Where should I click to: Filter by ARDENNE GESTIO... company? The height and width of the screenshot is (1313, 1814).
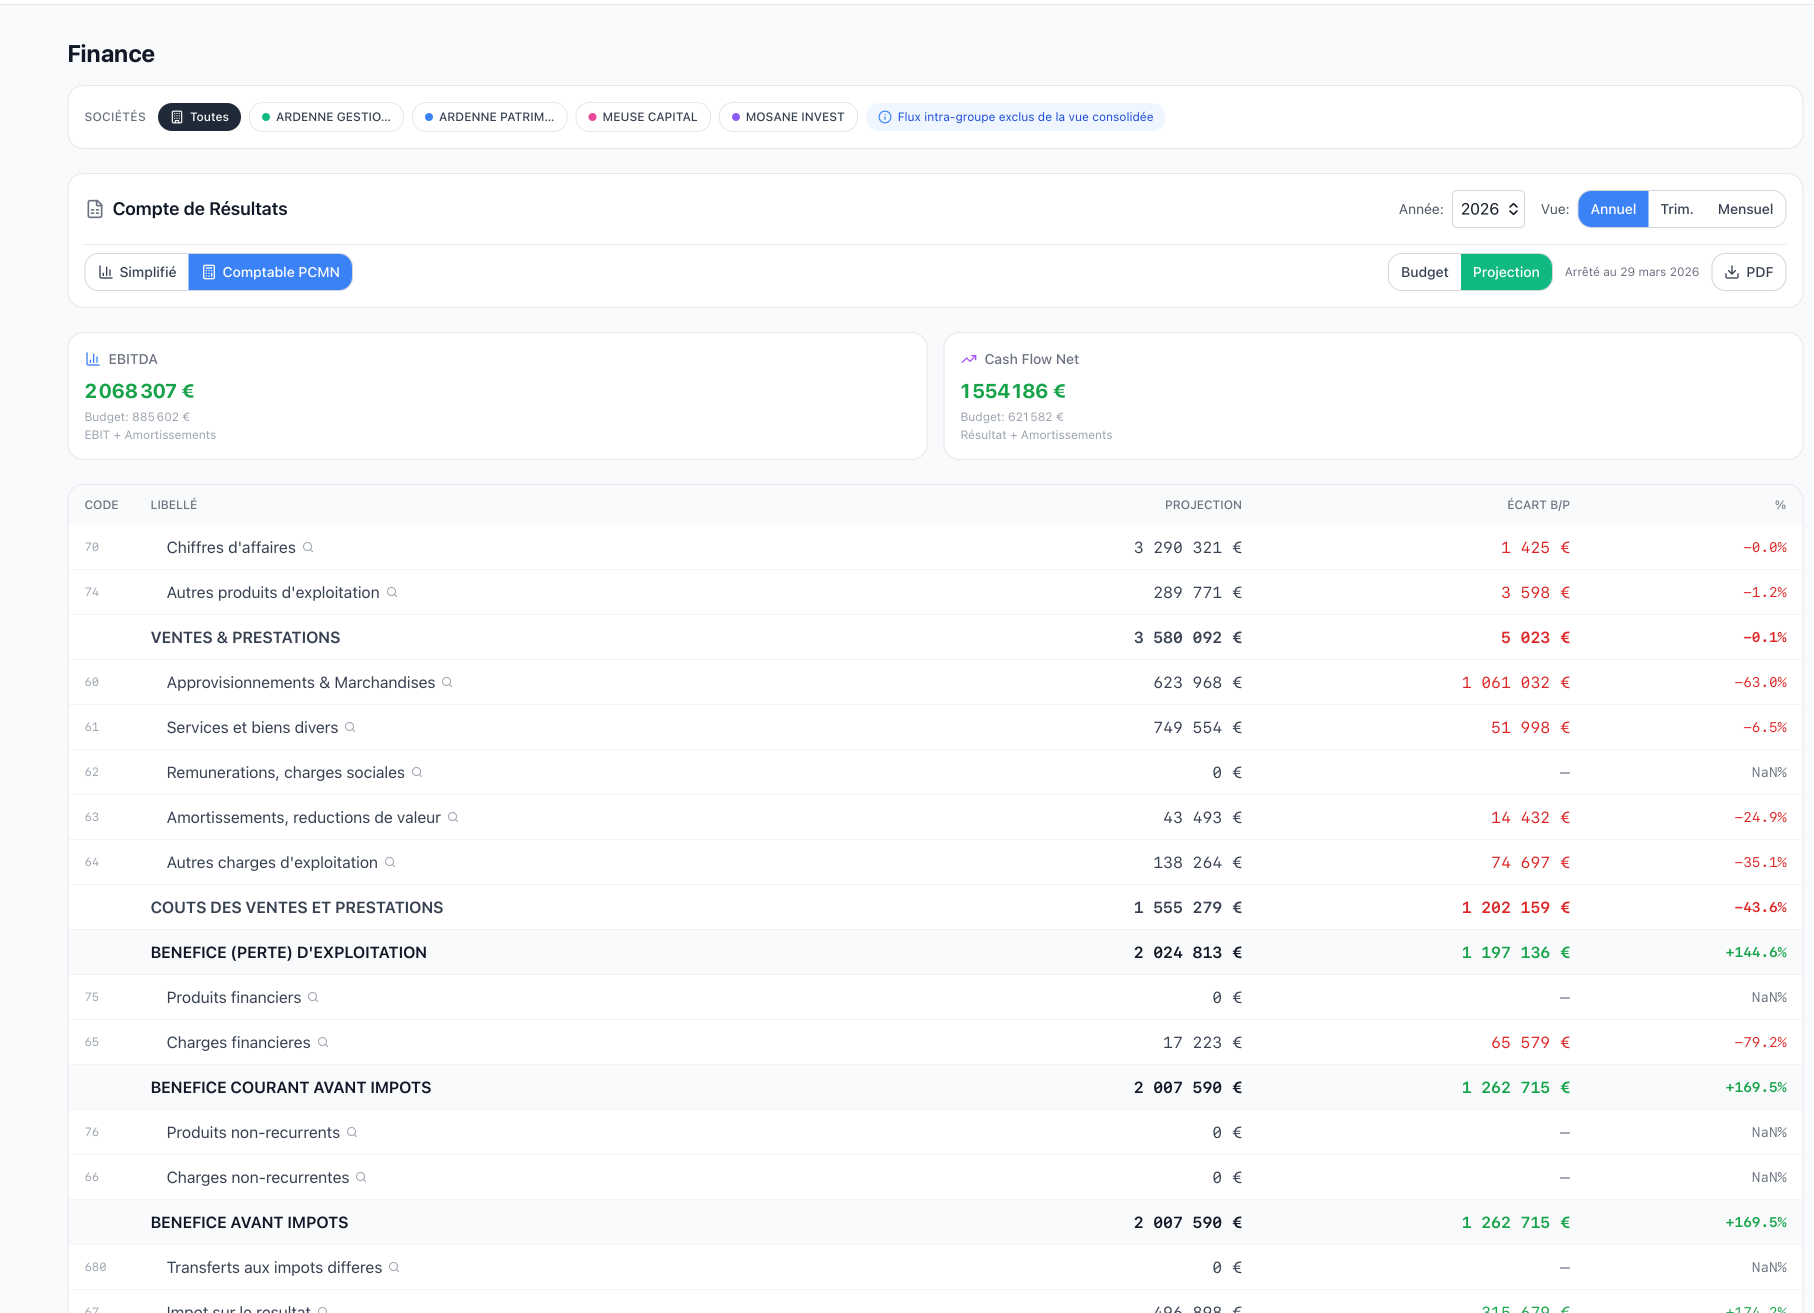pos(326,117)
